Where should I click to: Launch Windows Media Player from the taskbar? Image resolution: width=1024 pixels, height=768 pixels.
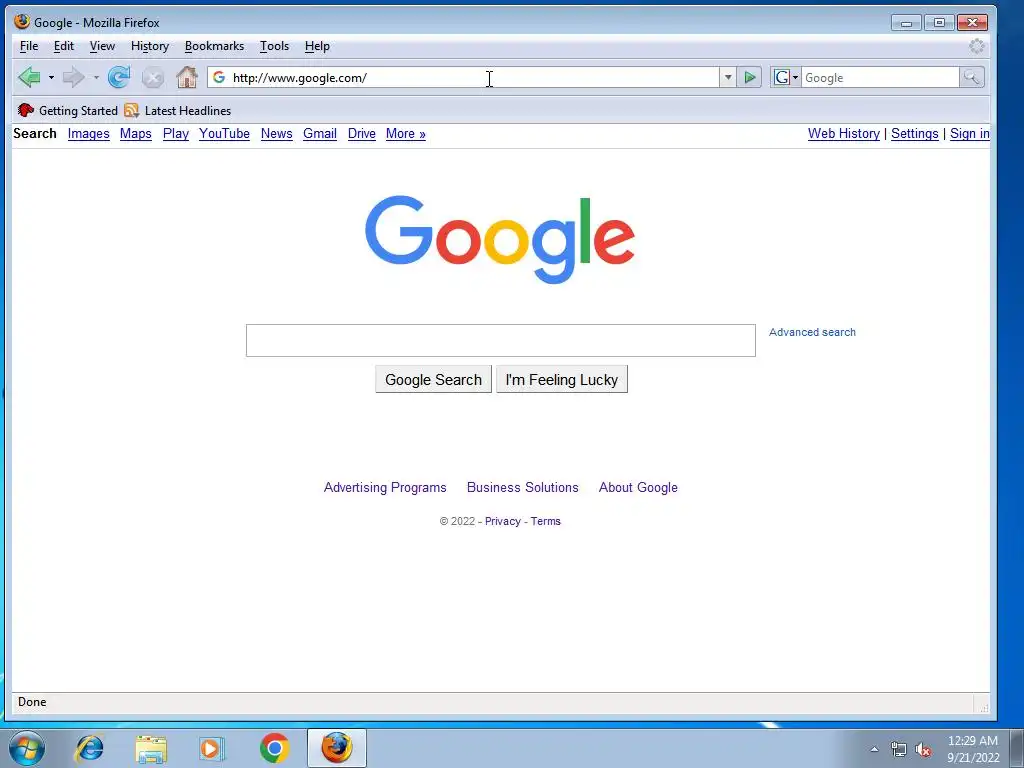tap(211, 748)
